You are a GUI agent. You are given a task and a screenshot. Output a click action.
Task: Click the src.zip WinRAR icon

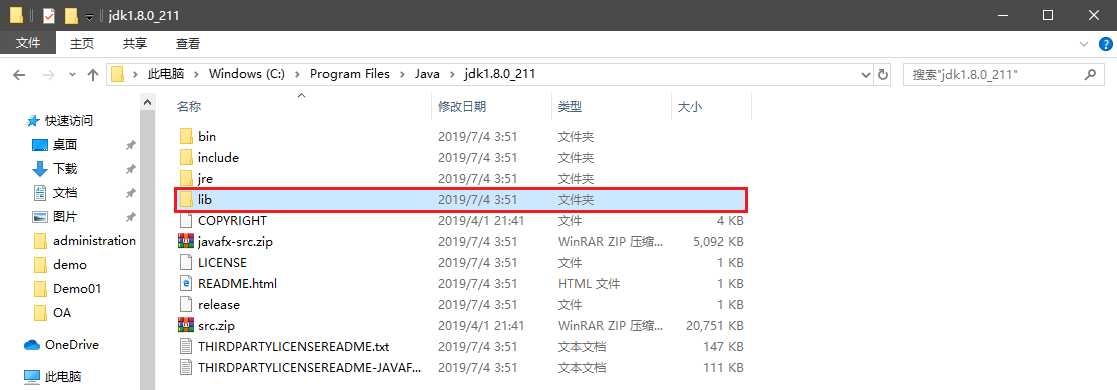pyautogui.click(x=186, y=325)
